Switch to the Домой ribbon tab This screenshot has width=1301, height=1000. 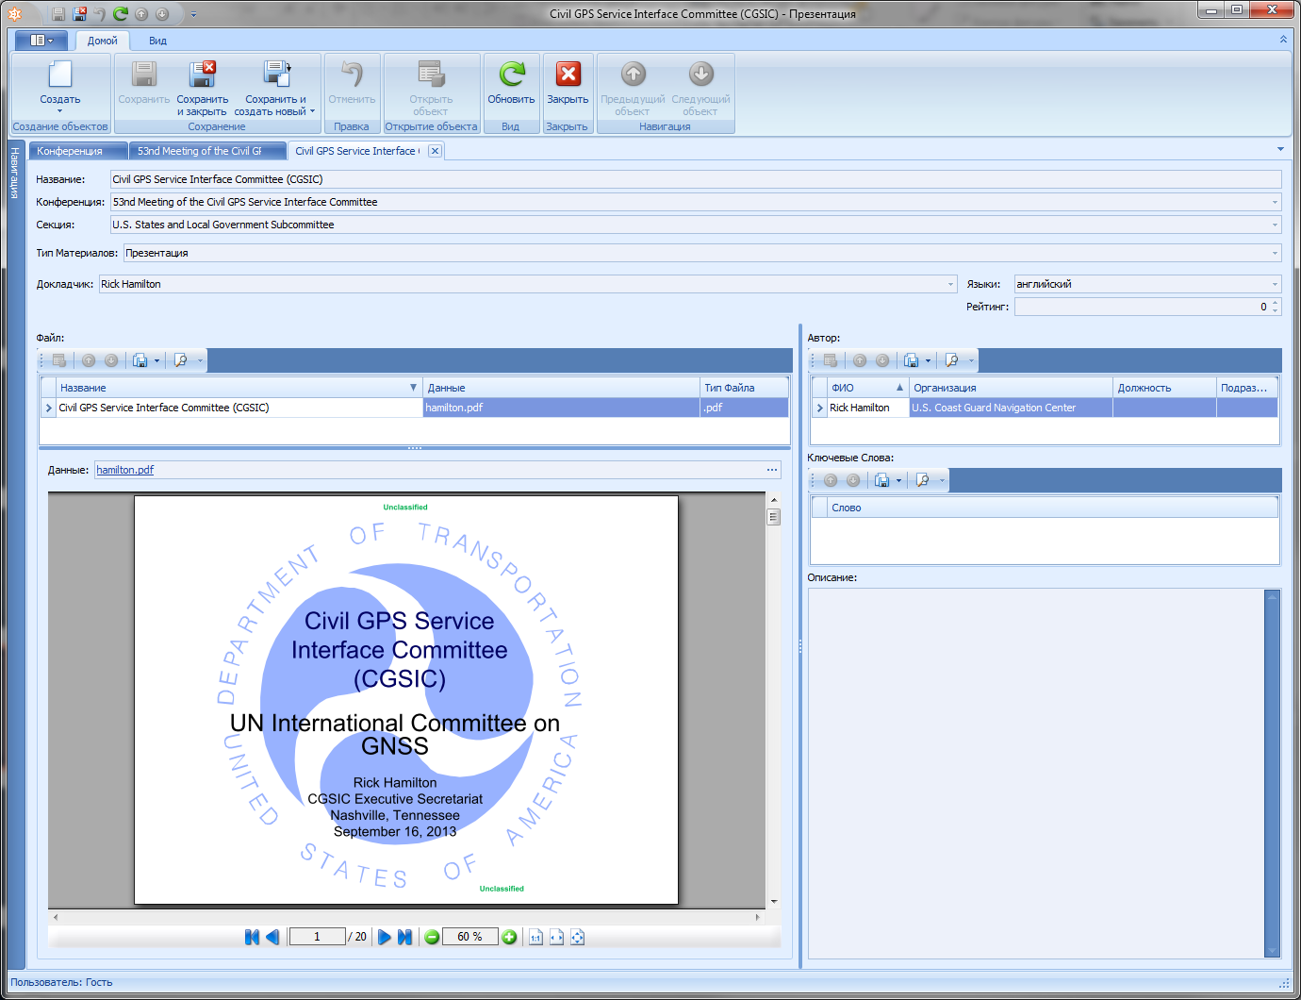tap(102, 40)
